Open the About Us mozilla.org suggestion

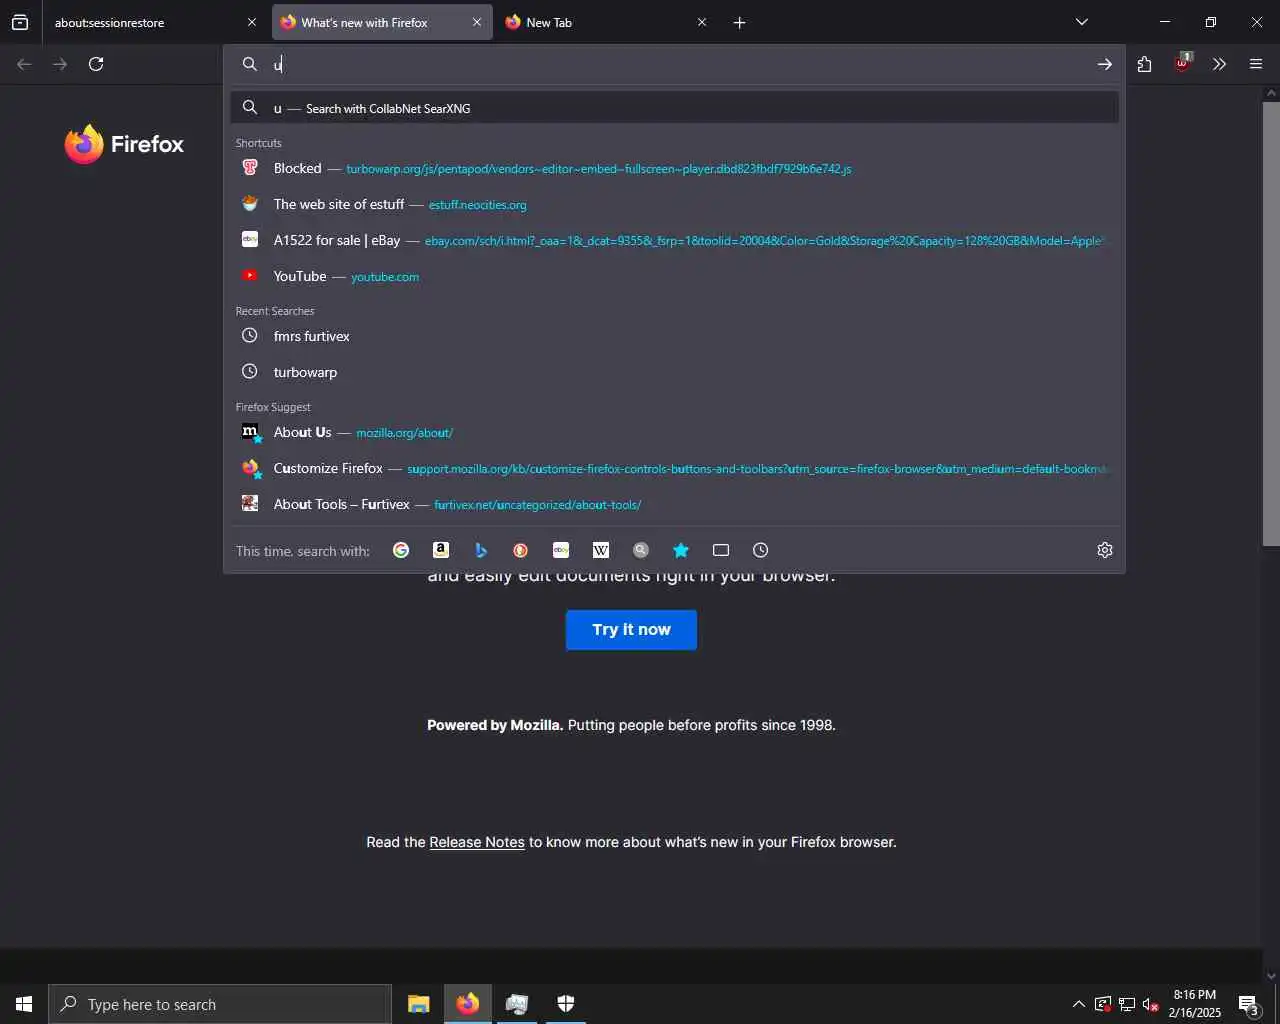pos(674,432)
